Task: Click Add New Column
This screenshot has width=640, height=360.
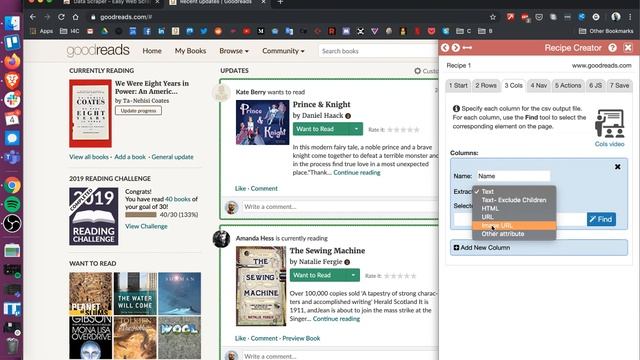Action: (x=538, y=247)
